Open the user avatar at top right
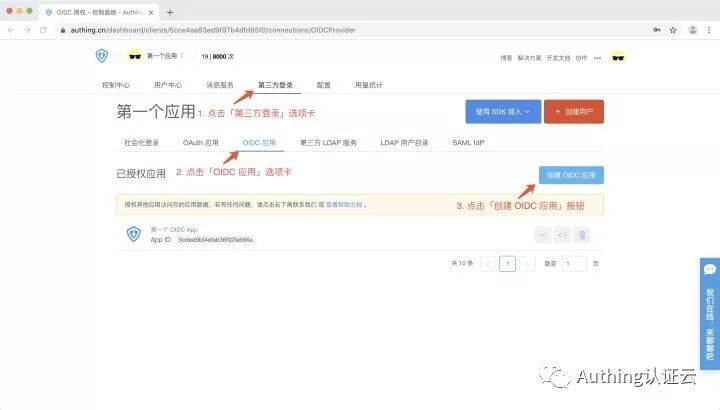 [618, 57]
